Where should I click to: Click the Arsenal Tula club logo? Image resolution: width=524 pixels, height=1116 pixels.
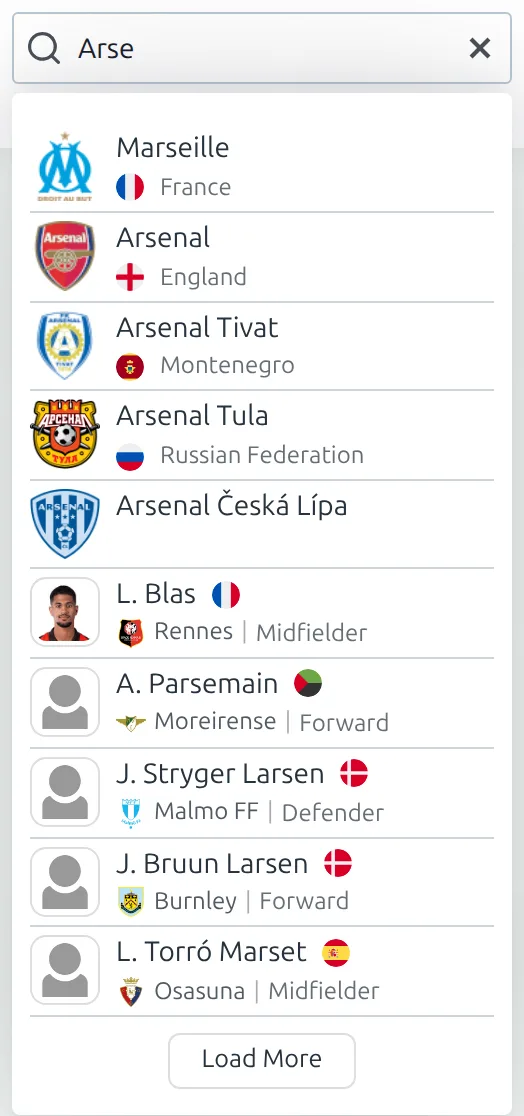pos(65,433)
